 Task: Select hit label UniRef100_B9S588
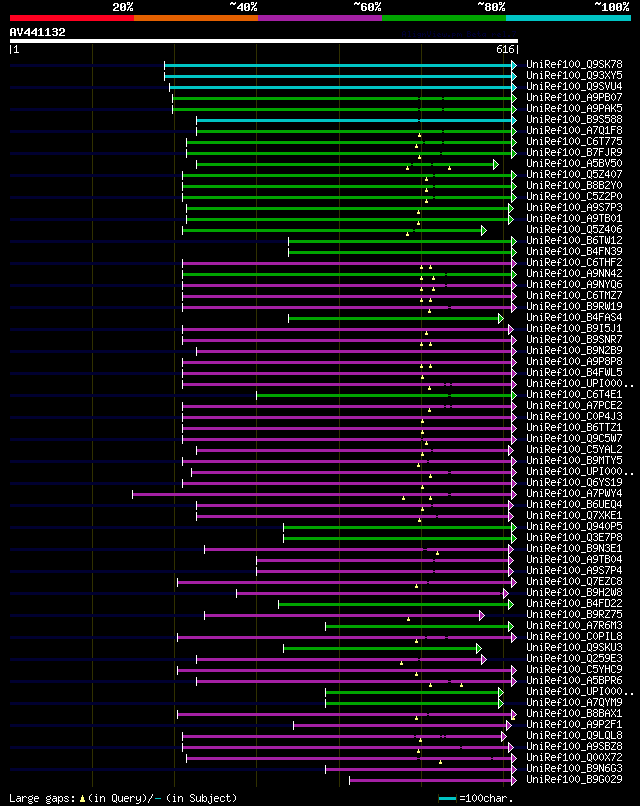(x=574, y=120)
